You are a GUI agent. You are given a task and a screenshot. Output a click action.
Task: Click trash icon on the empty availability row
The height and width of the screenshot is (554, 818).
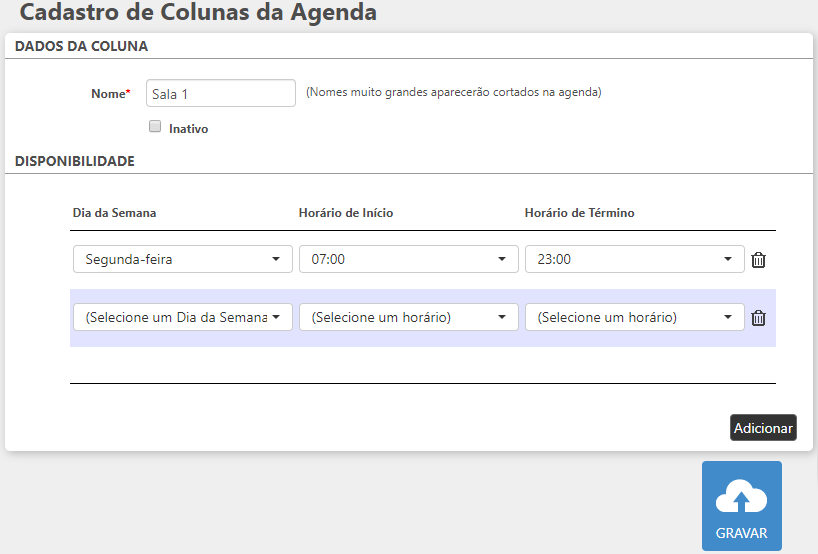[x=759, y=318]
